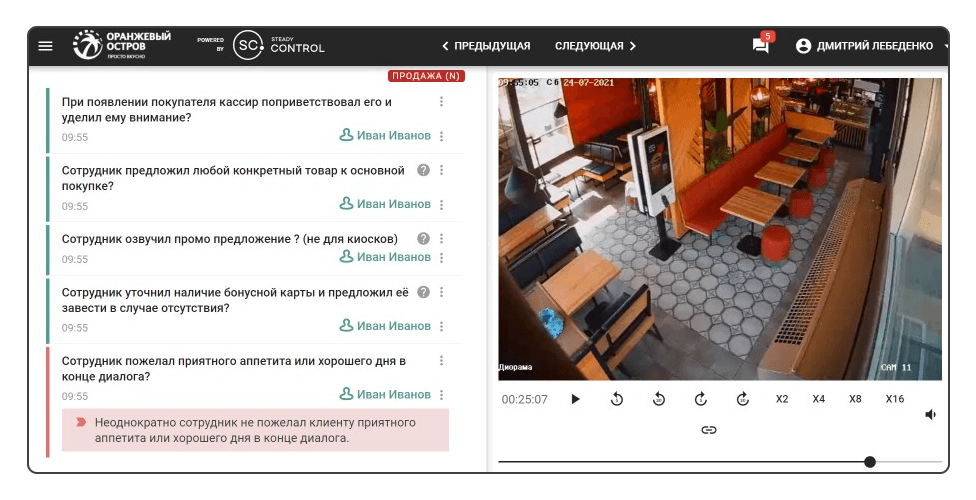Click red comment 'Неоднократно сотрудник не пожелал'
The width and height of the screenshot is (976, 500).
click(x=255, y=430)
